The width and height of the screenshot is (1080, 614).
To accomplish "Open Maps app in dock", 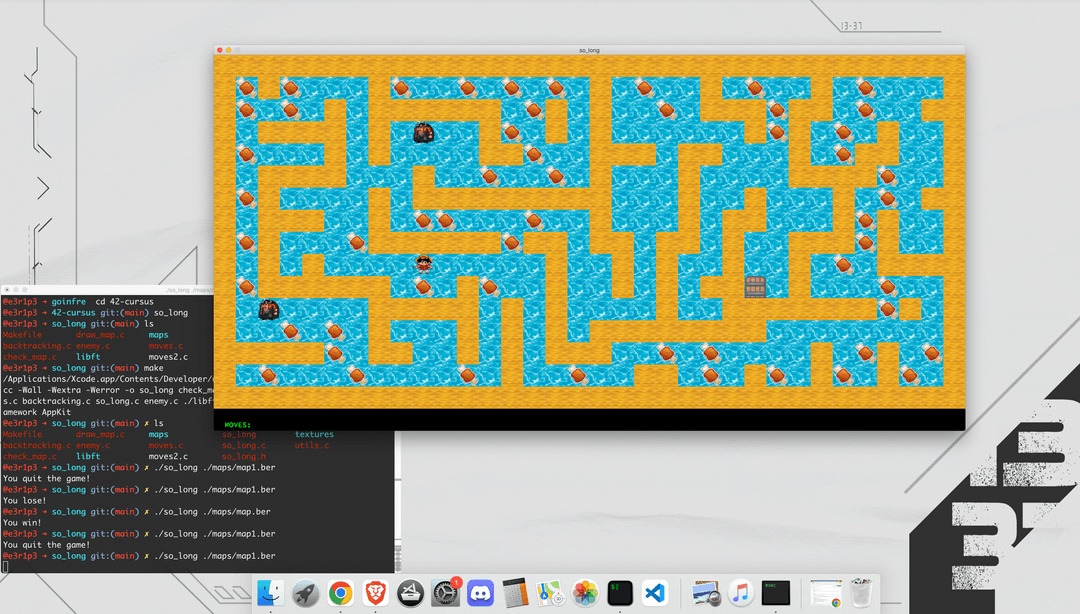I will coord(550,593).
